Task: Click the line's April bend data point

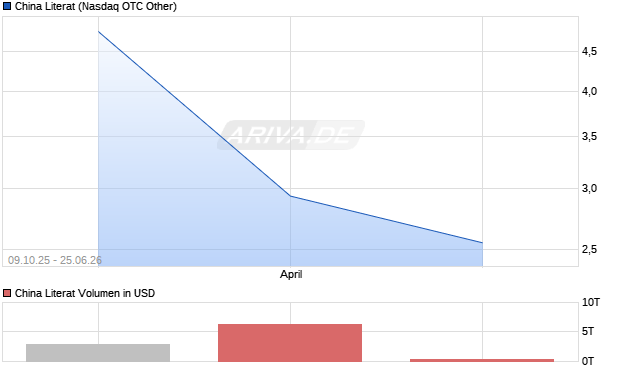Action: point(291,196)
